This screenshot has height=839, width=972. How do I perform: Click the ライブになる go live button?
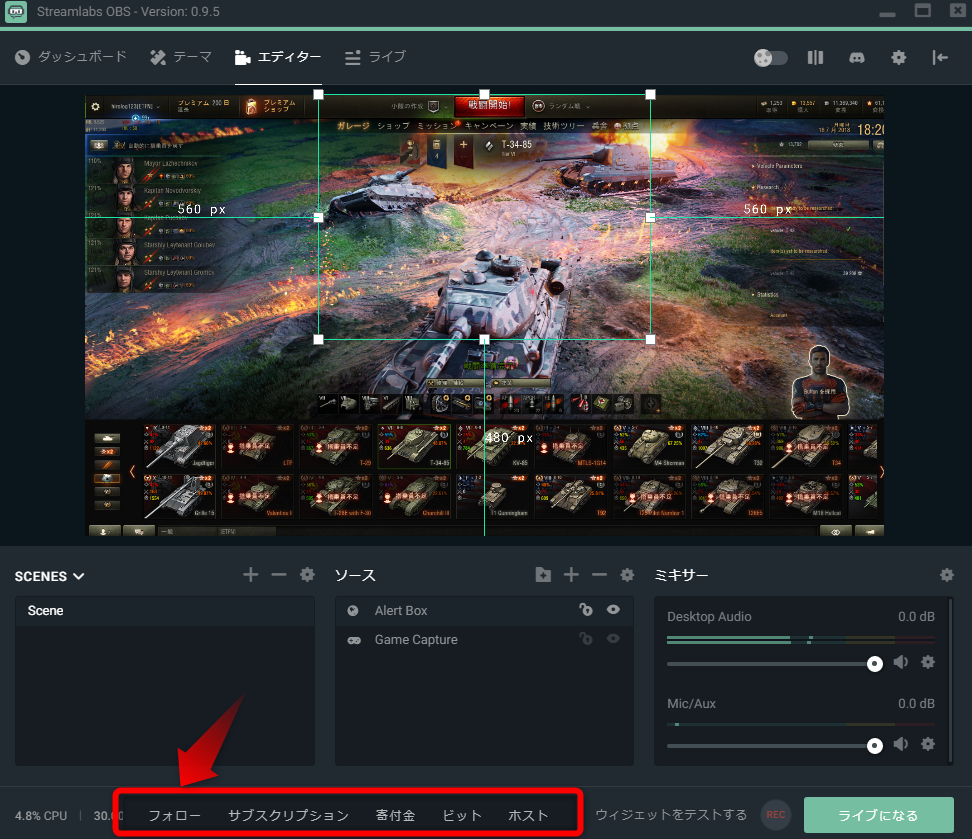pyautogui.click(x=878, y=815)
